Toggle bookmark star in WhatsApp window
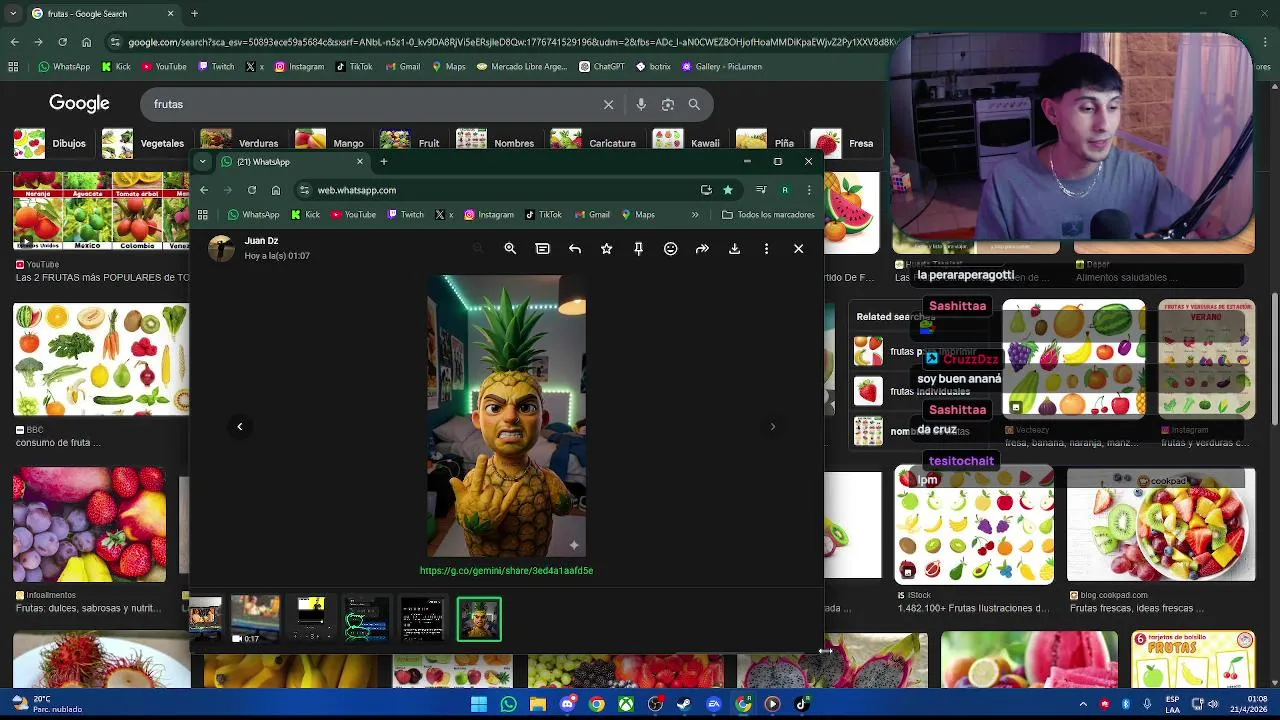The width and height of the screenshot is (1280, 720). click(728, 190)
